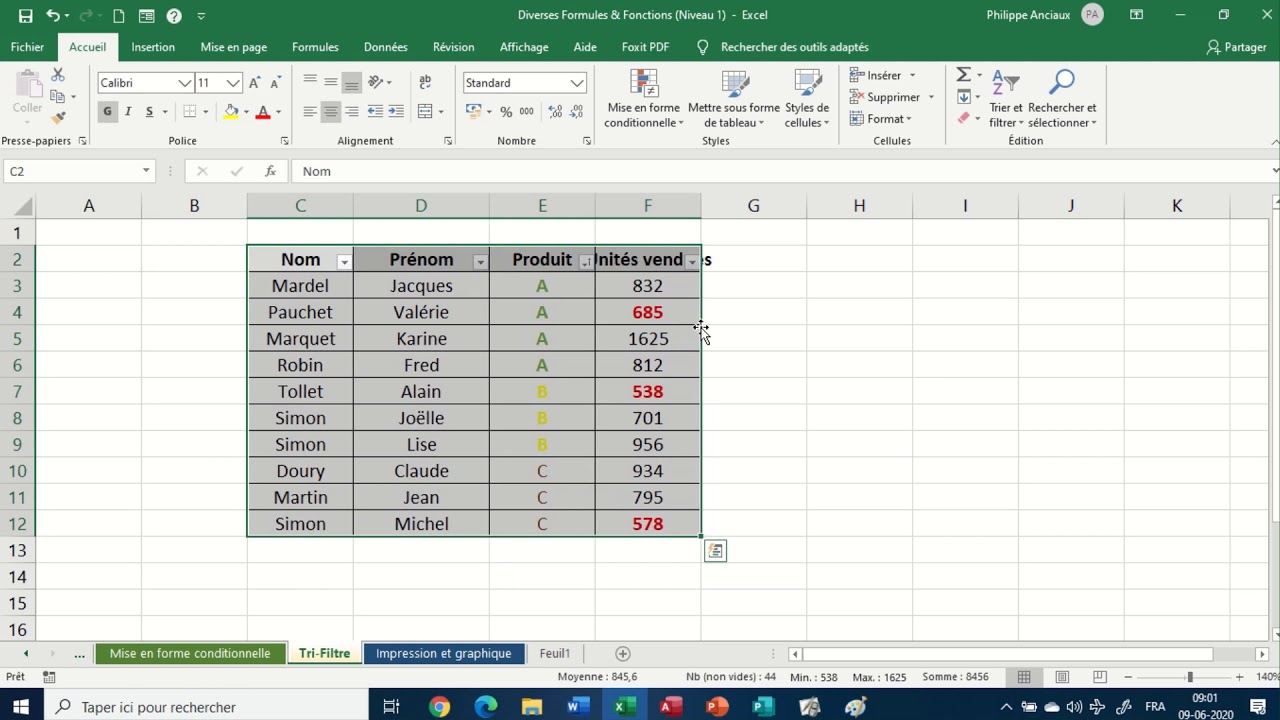Click the AutoSum sigma icon

point(963,75)
